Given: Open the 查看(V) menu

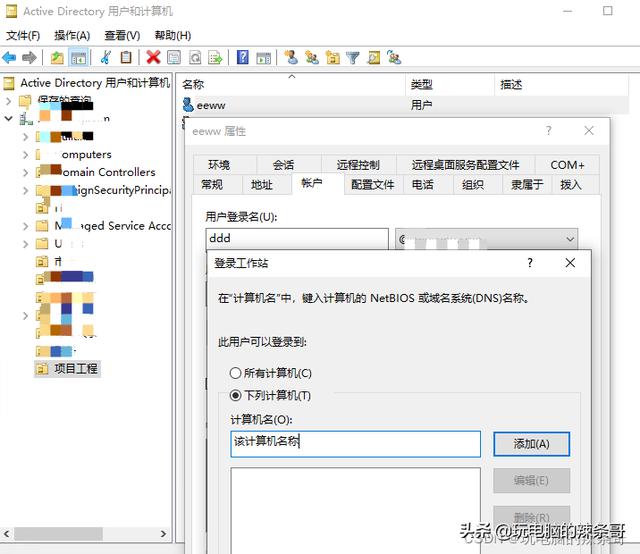Looking at the screenshot, I should click(x=122, y=36).
